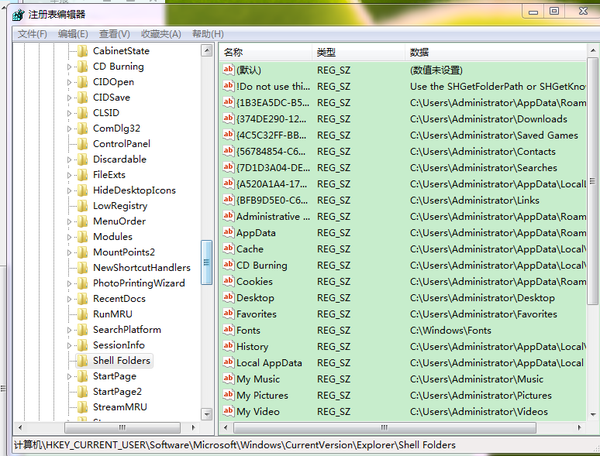
Task: Select the StreamMRU folder icon
Action: click(82, 407)
